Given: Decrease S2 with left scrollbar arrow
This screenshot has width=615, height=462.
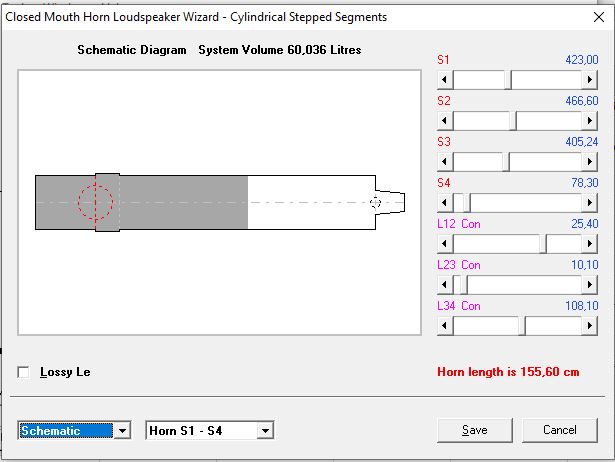Looking at the screenshot, I should coord(445,121).
